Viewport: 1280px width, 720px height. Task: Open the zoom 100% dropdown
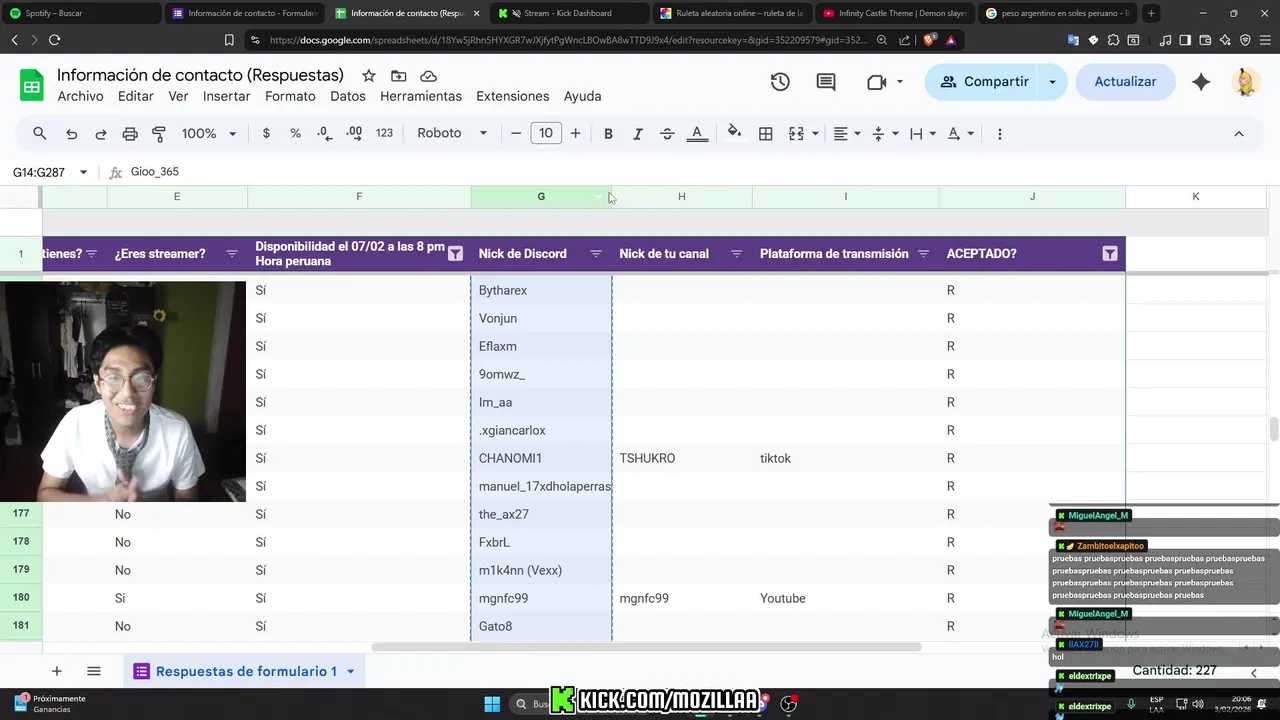tap(209, 133)
